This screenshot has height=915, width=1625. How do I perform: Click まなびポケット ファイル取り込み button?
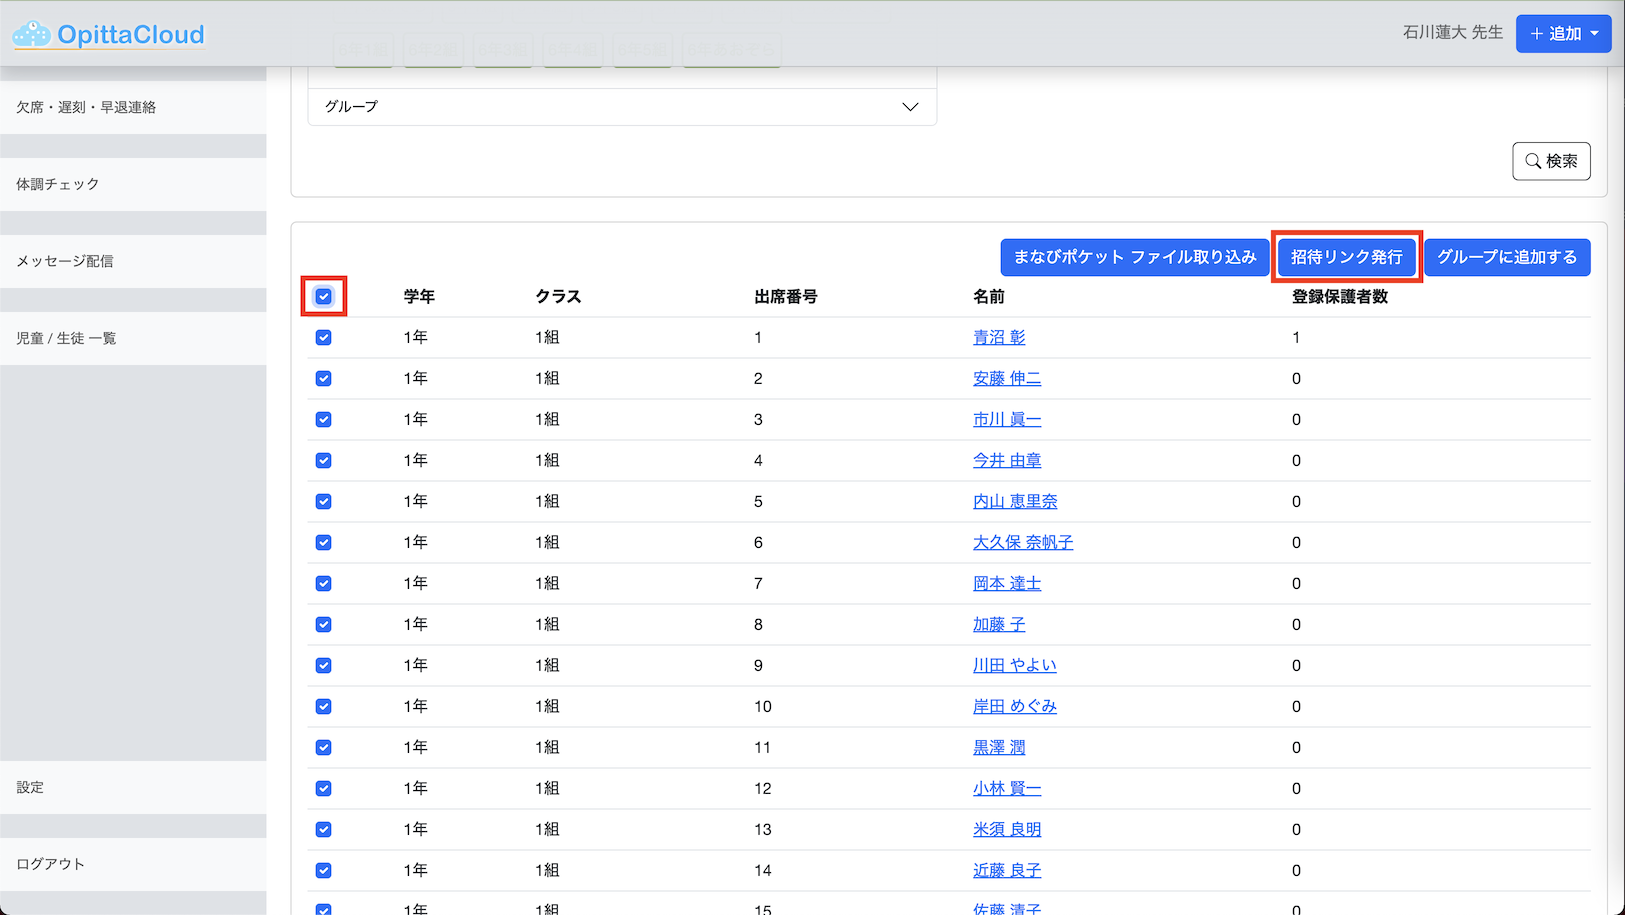[1135, 257]
